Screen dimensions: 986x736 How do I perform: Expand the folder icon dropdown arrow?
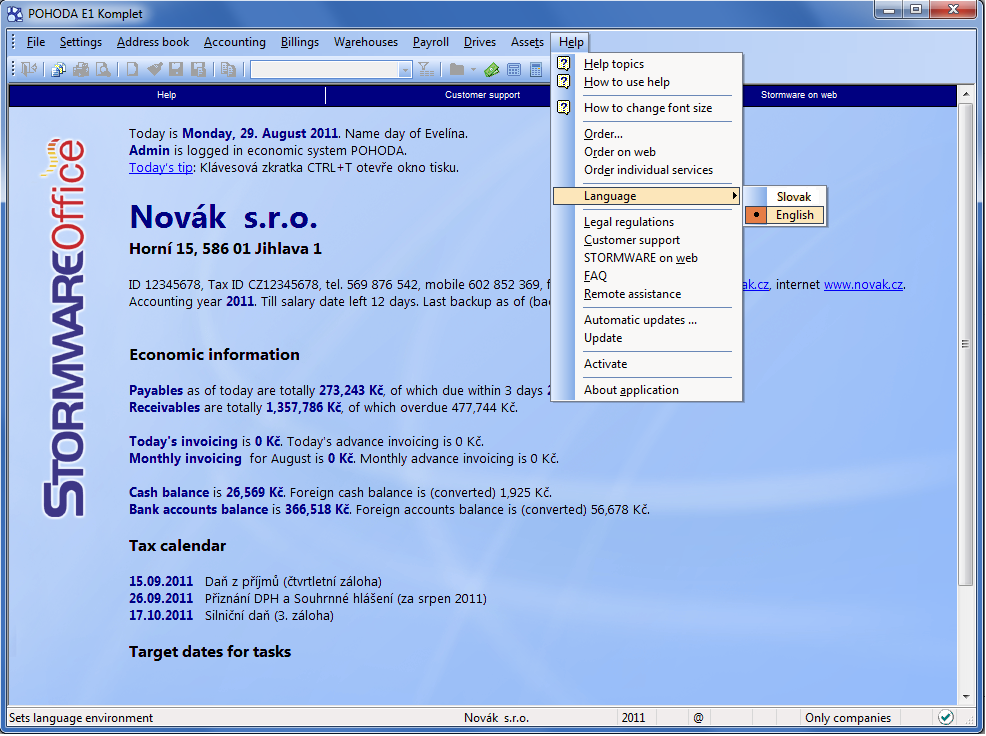click(x=474, y=69)
